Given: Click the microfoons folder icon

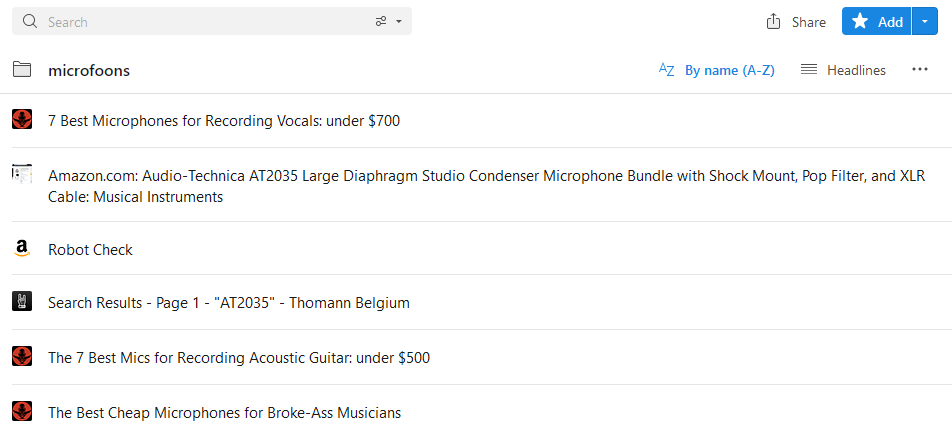Looking at the screenshot, I should click(22, 70).
